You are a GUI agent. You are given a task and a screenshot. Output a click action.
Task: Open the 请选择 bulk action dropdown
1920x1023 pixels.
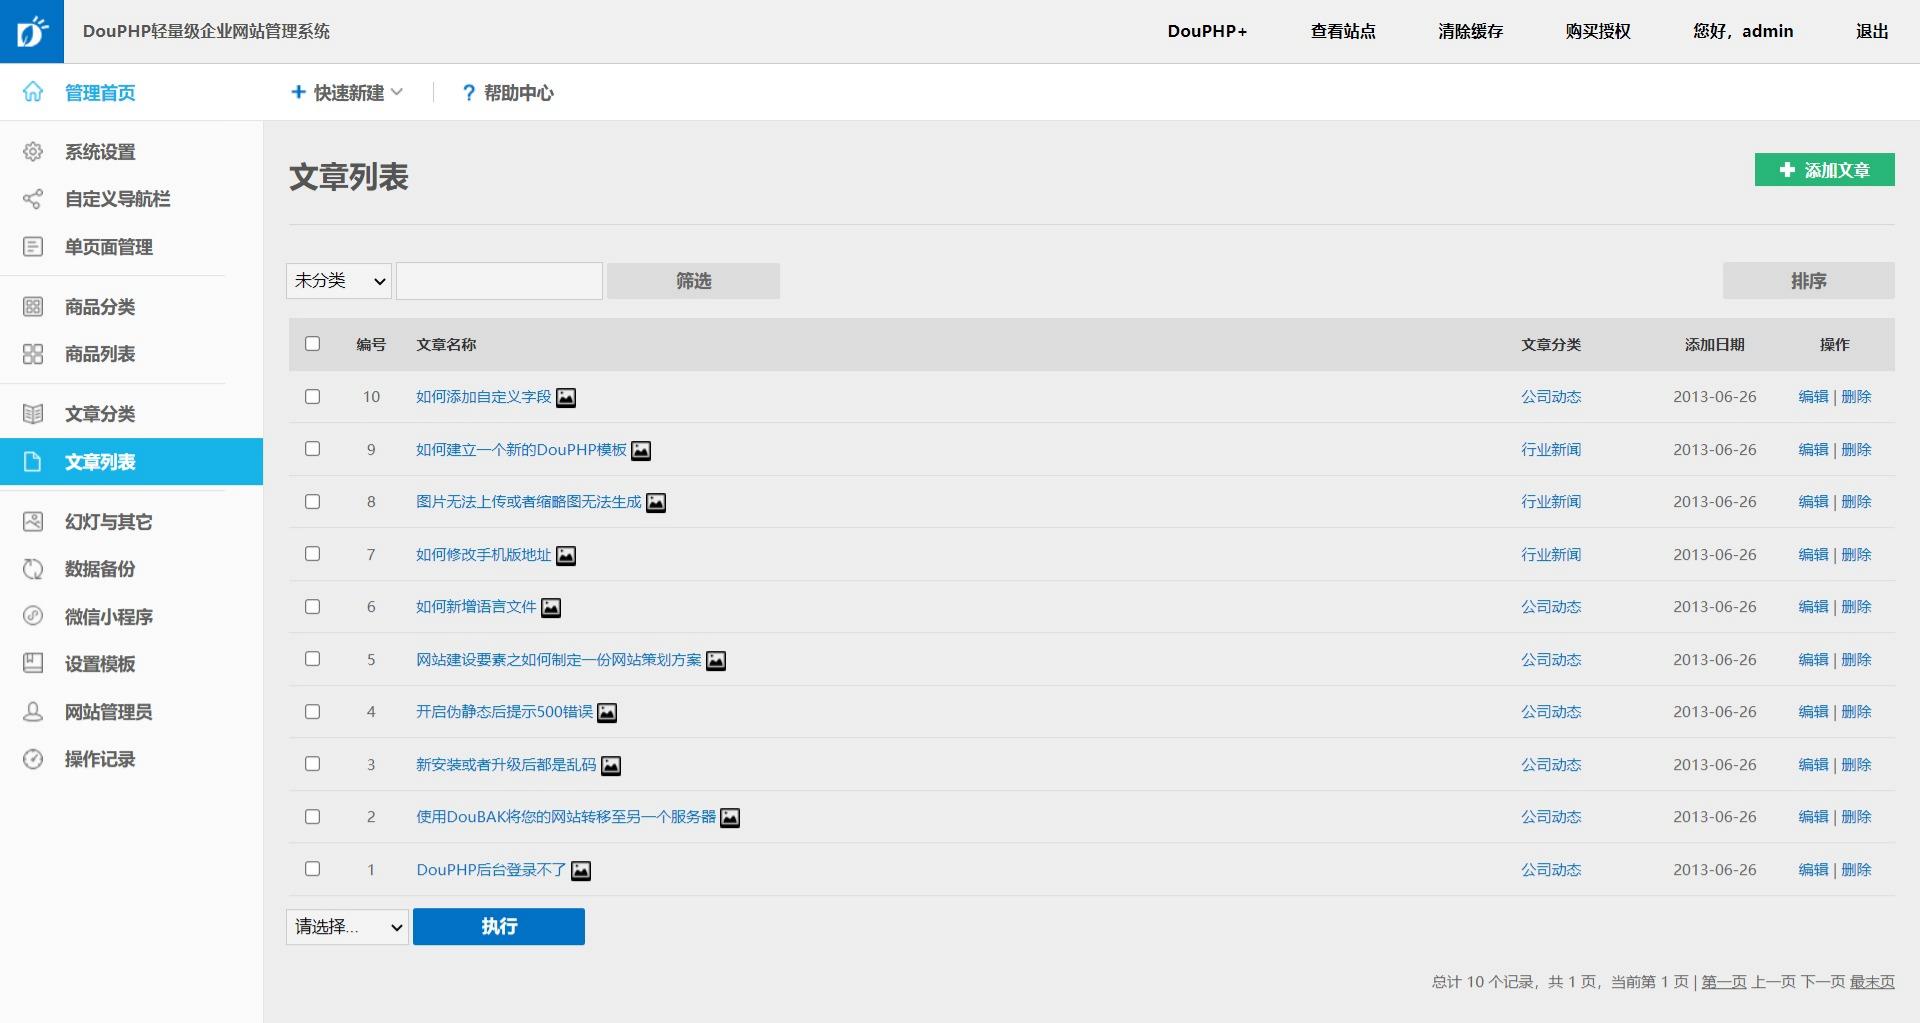tap(346, 927)
